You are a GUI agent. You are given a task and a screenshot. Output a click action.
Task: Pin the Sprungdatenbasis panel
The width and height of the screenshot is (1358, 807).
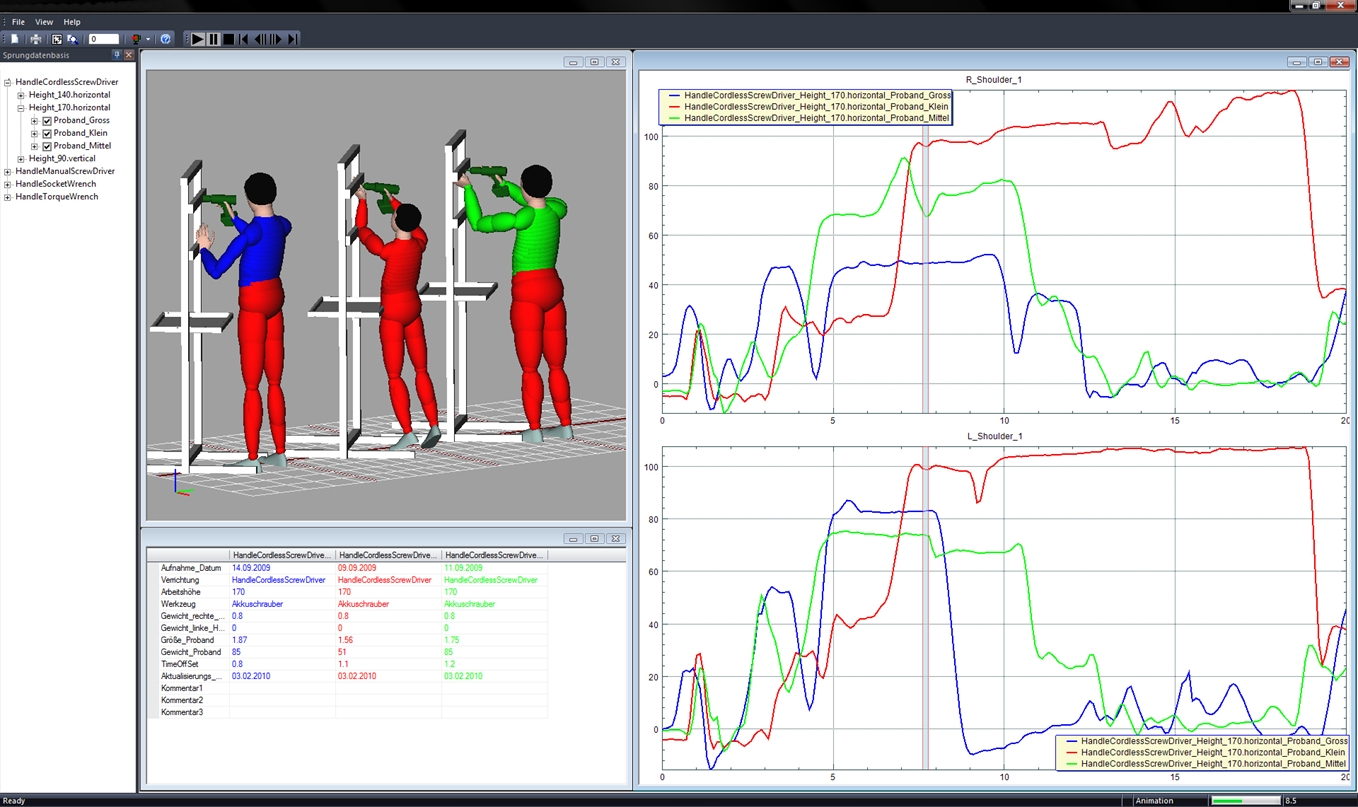[117, 55]
